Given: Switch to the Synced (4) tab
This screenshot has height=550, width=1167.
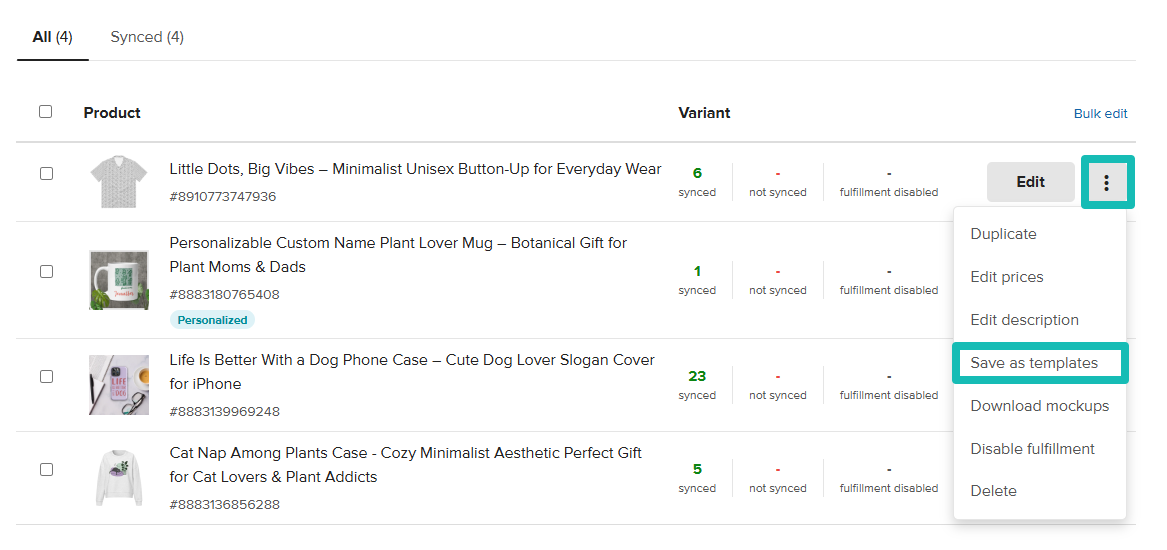Looking at the screenshot, I should click(147, 37).
